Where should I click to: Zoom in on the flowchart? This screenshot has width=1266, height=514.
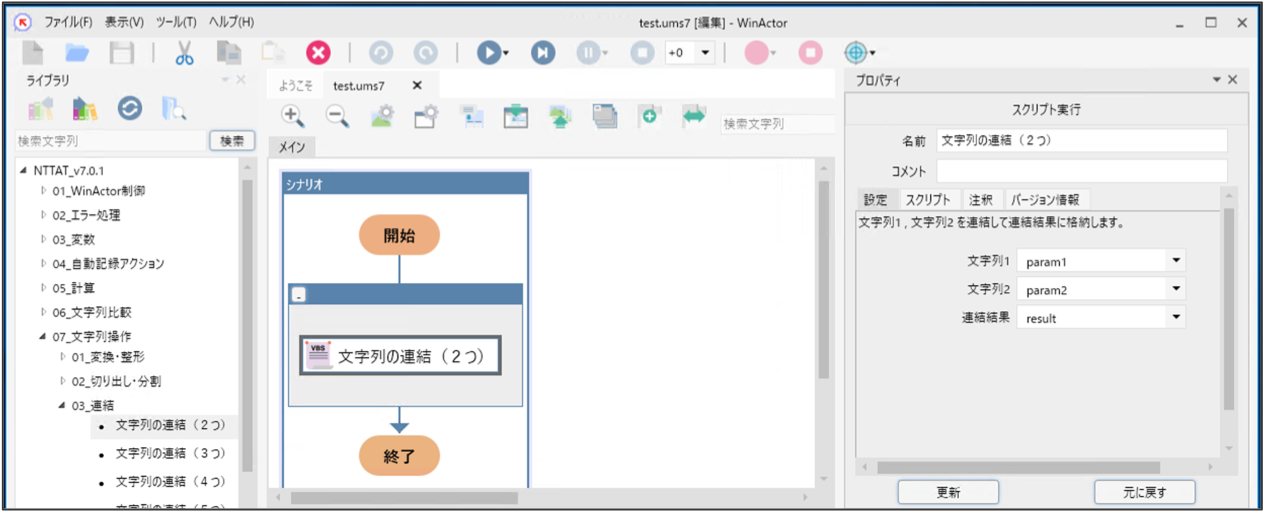click(x=293, y=116)
